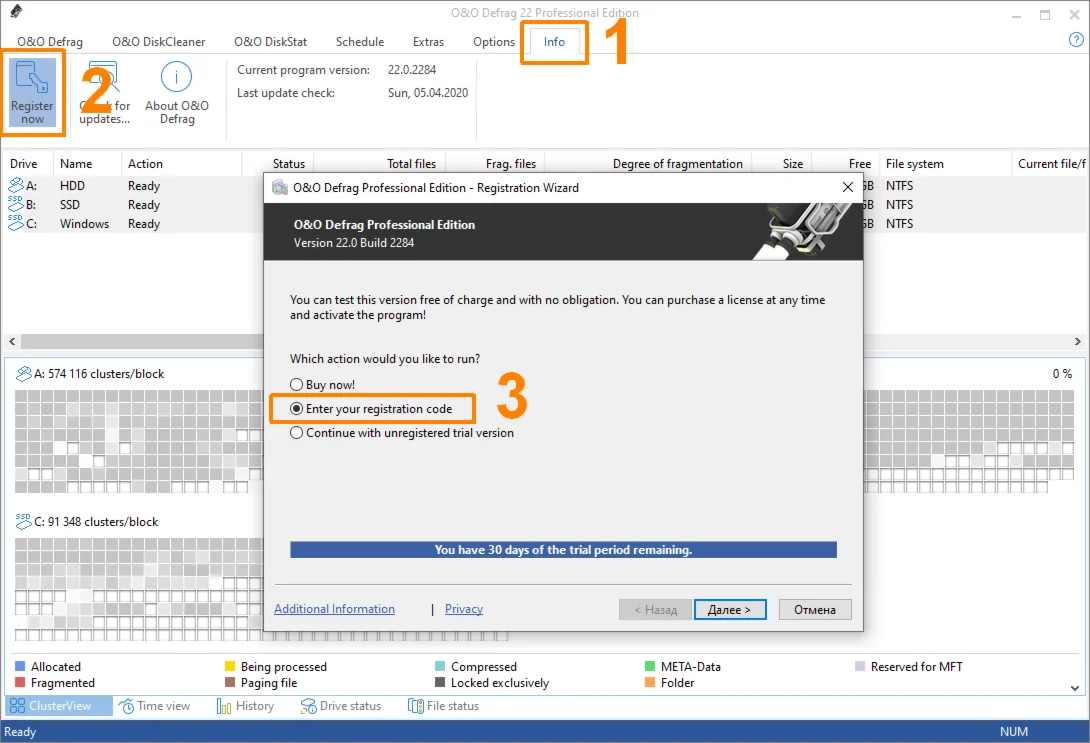The width and height of the screenshot is (1090, 743).
Task: Open the help question mark icon
Action: pos(1076,40)
